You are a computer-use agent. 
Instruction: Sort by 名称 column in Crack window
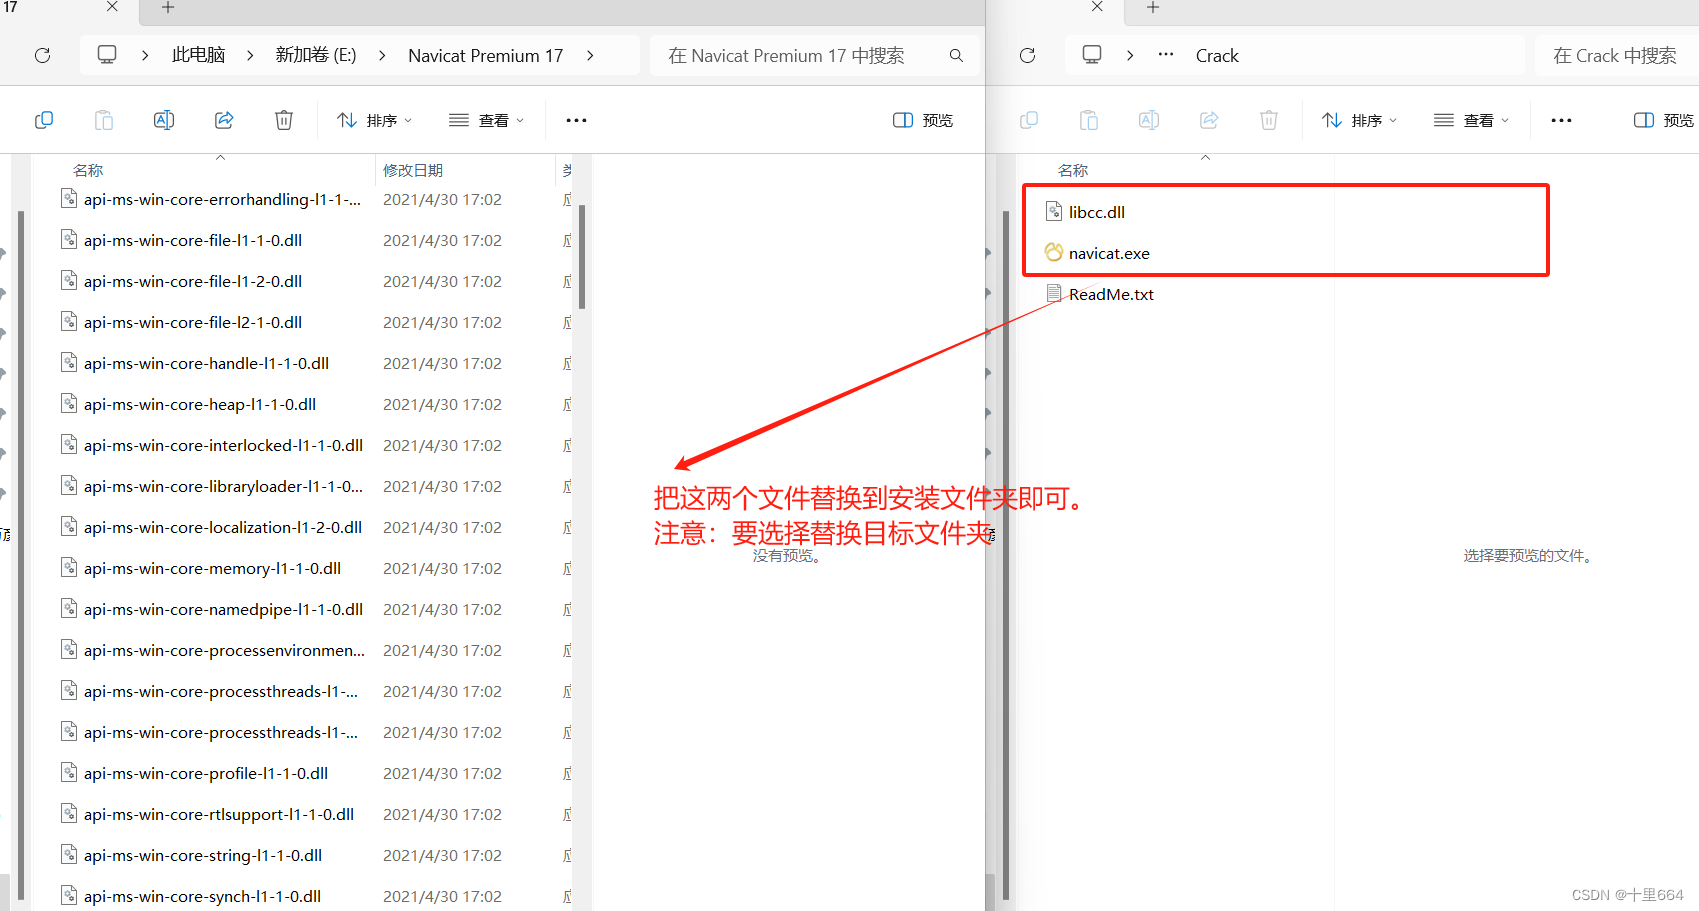pos(1073,170)
